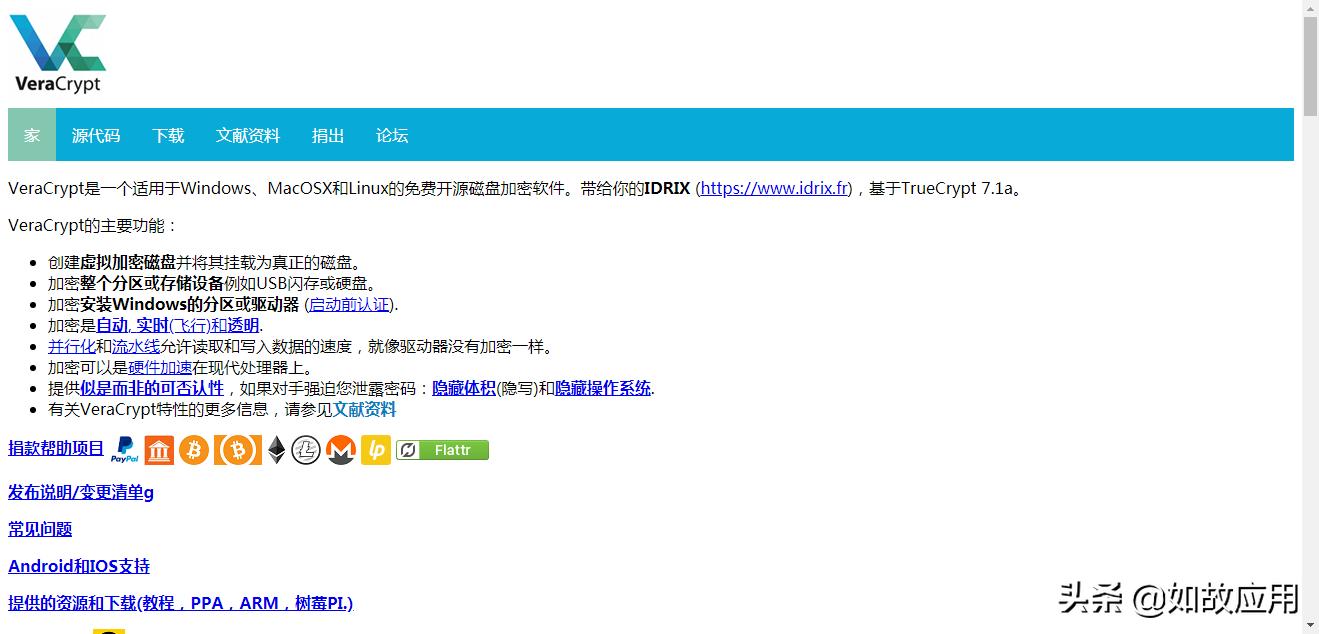Click the Monero donation icon

pos(340,450)
